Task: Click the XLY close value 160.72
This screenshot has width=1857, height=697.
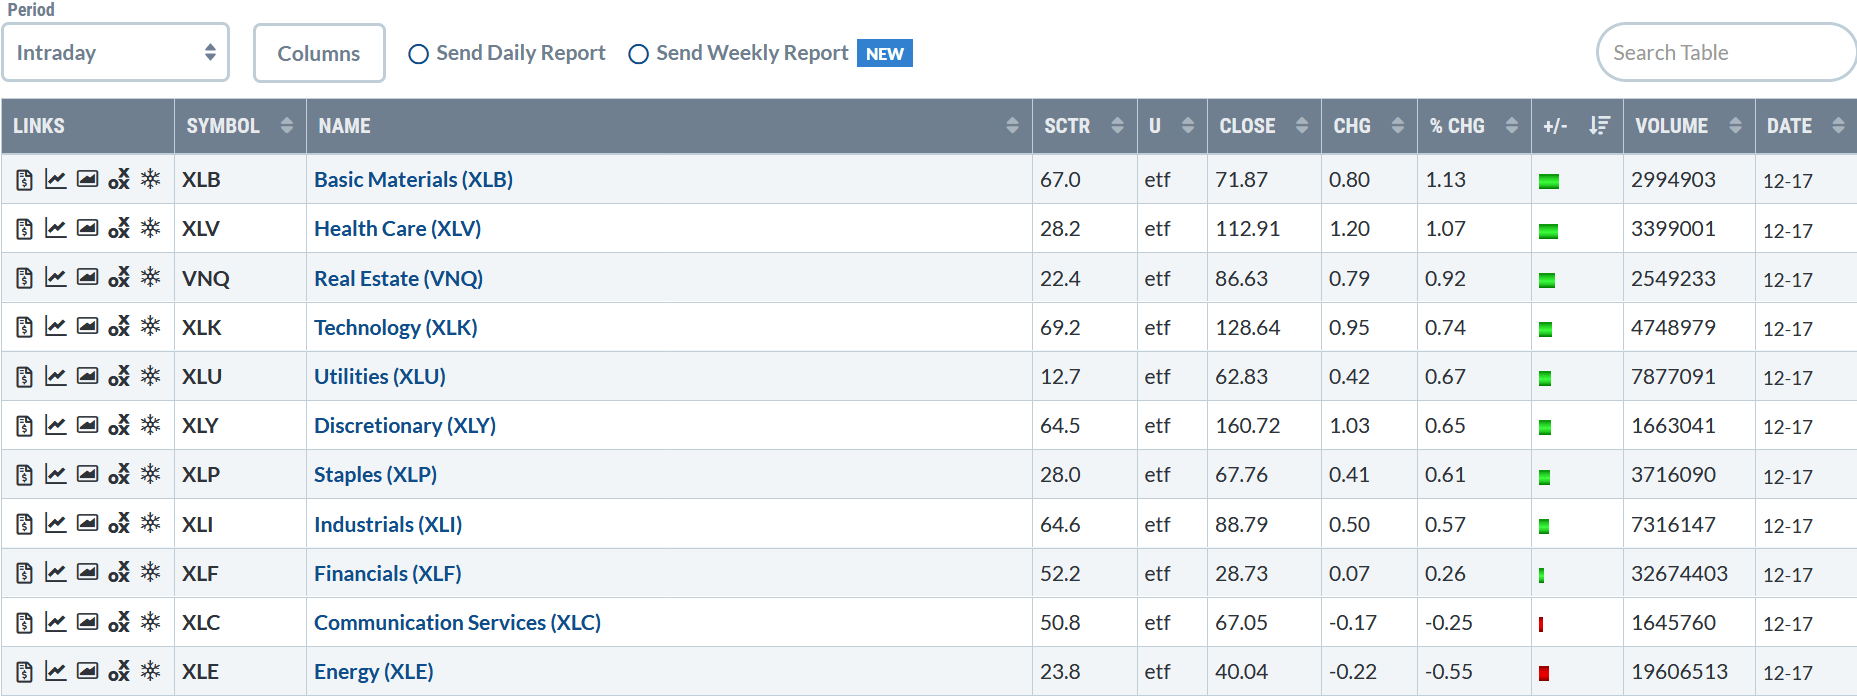Action: pyautogui.click(x=1247, y=426)
